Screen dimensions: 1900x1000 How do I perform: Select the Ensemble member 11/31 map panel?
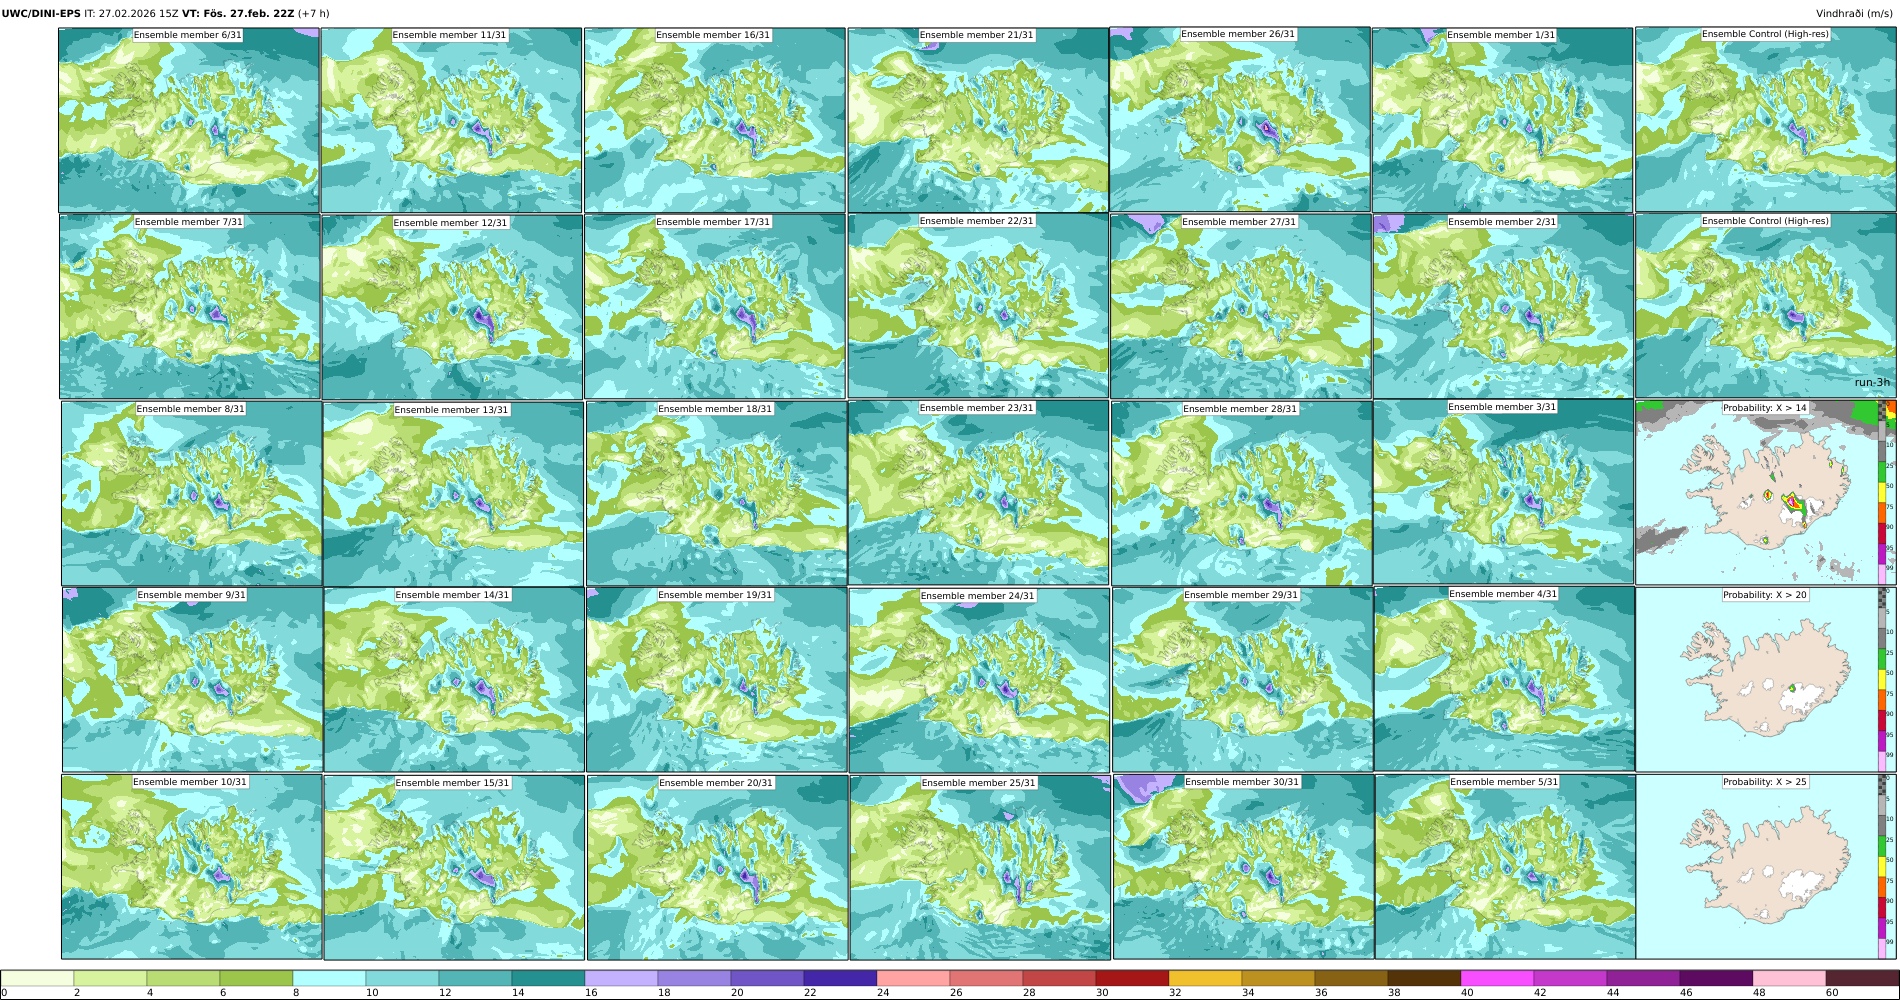click(x=451, y=120)
